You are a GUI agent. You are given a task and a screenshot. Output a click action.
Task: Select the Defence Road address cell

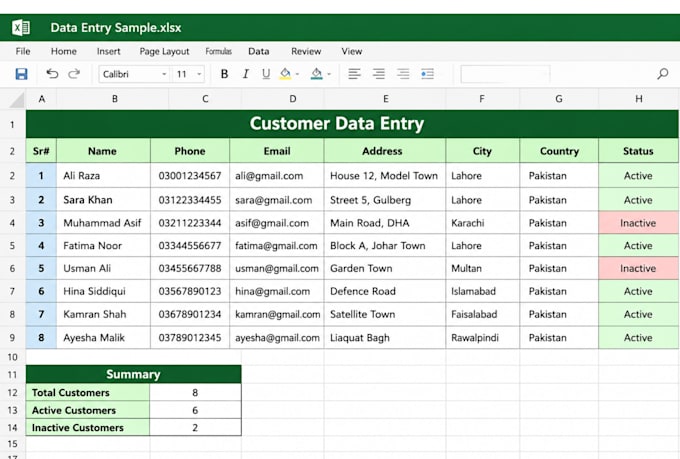point(385,291)
